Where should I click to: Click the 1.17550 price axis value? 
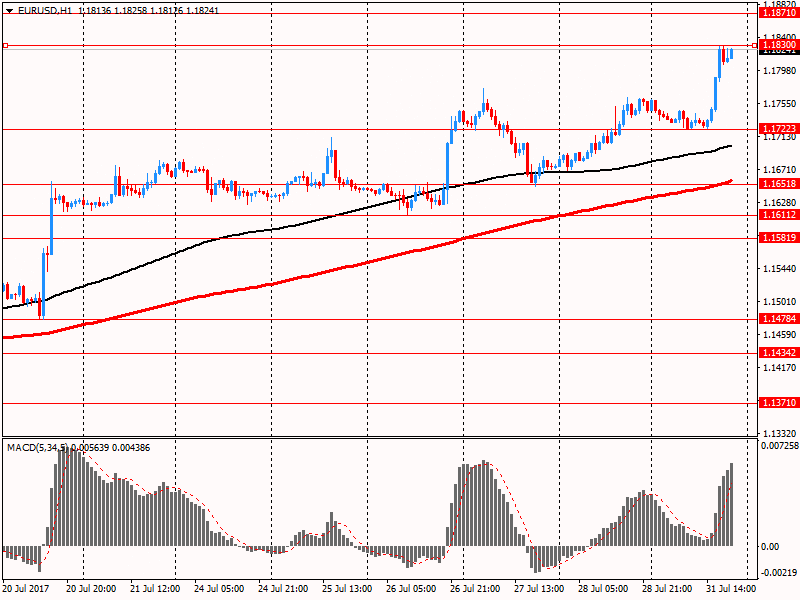779,104
